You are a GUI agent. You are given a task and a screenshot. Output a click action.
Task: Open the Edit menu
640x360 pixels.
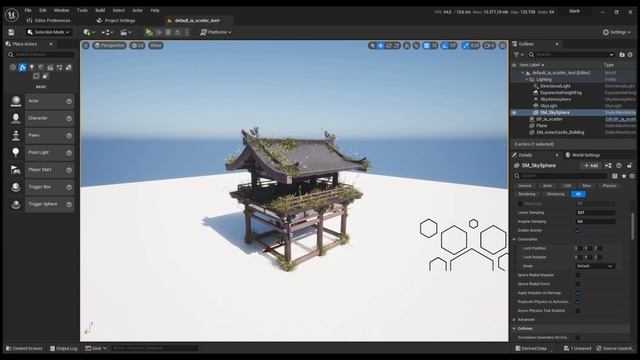tap(43, 10)
